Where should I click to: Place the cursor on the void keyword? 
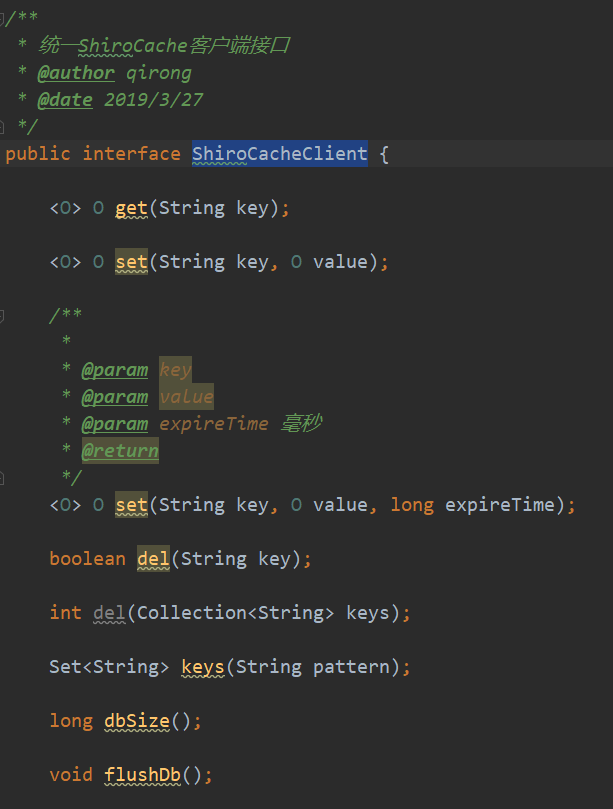pyautogui.click(x=71, y=774)
